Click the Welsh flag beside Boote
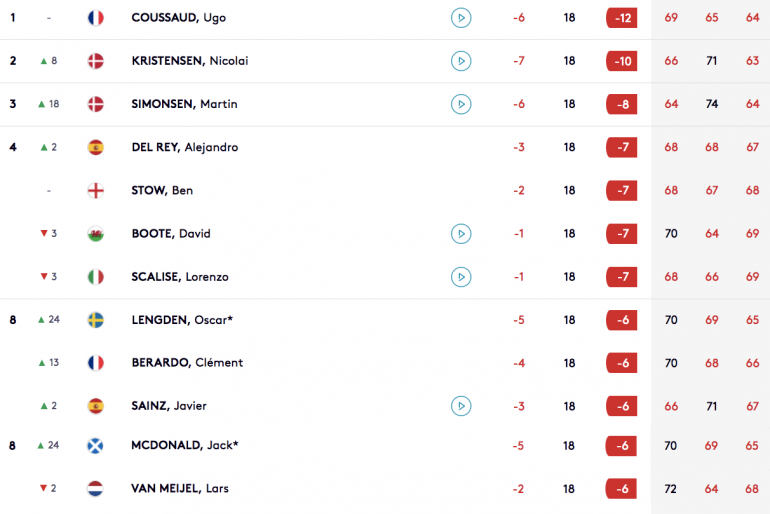This screenshot has height=514, width=770. tap(96, 234)
